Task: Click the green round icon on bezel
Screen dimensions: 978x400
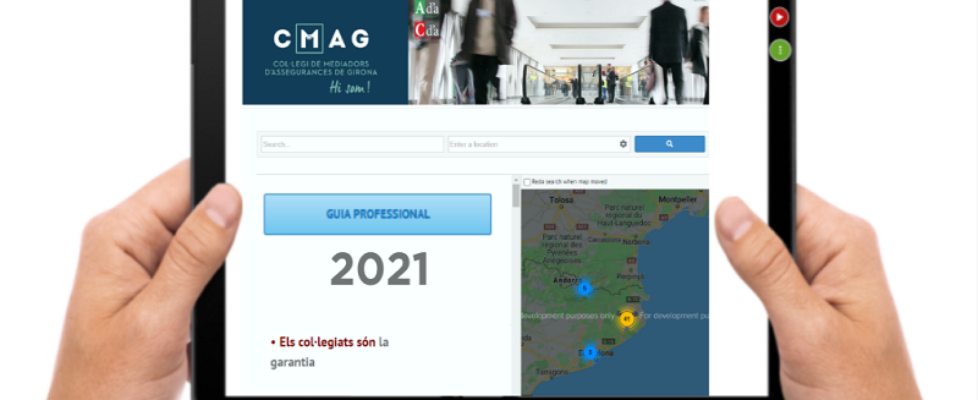Action: pos(780,50)
